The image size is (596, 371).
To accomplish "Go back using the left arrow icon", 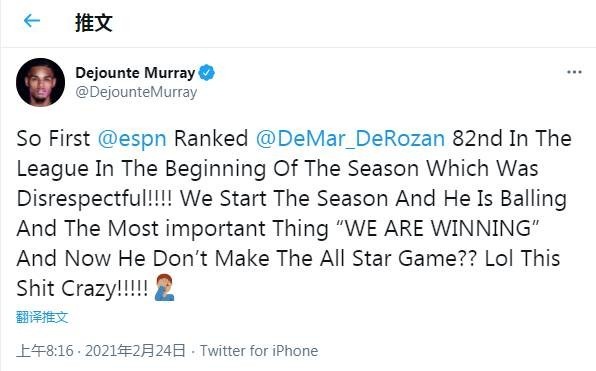I will [x=32, y=21].
